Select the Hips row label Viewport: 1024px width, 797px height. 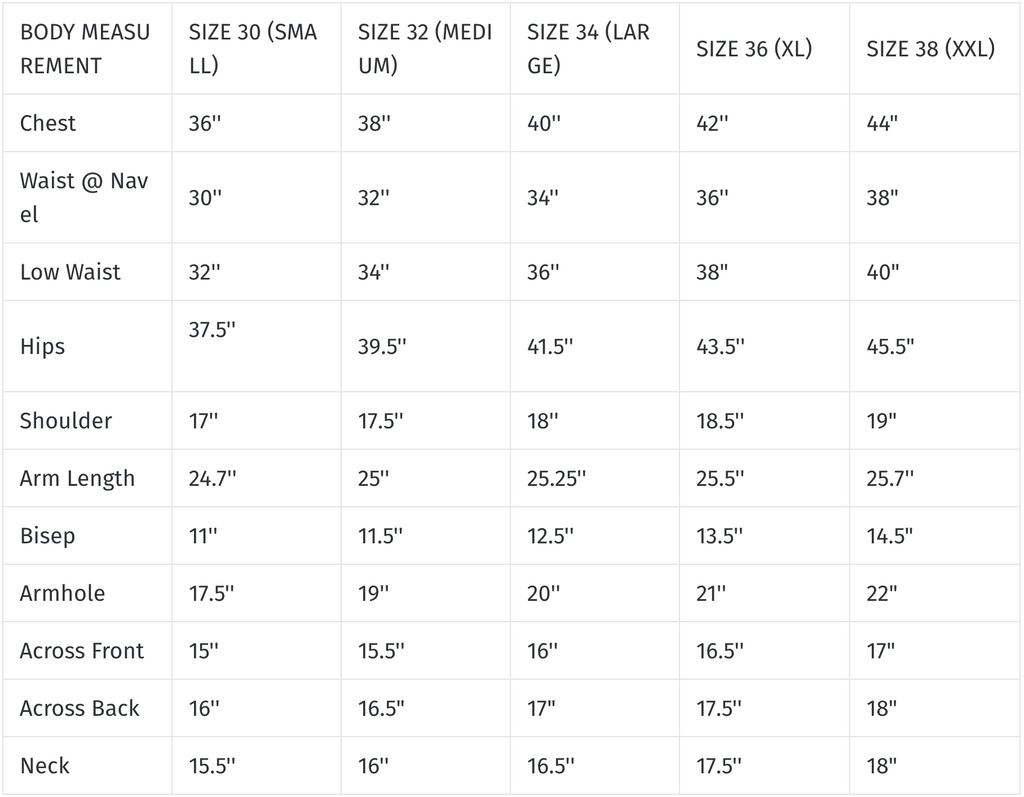[42, 346]
